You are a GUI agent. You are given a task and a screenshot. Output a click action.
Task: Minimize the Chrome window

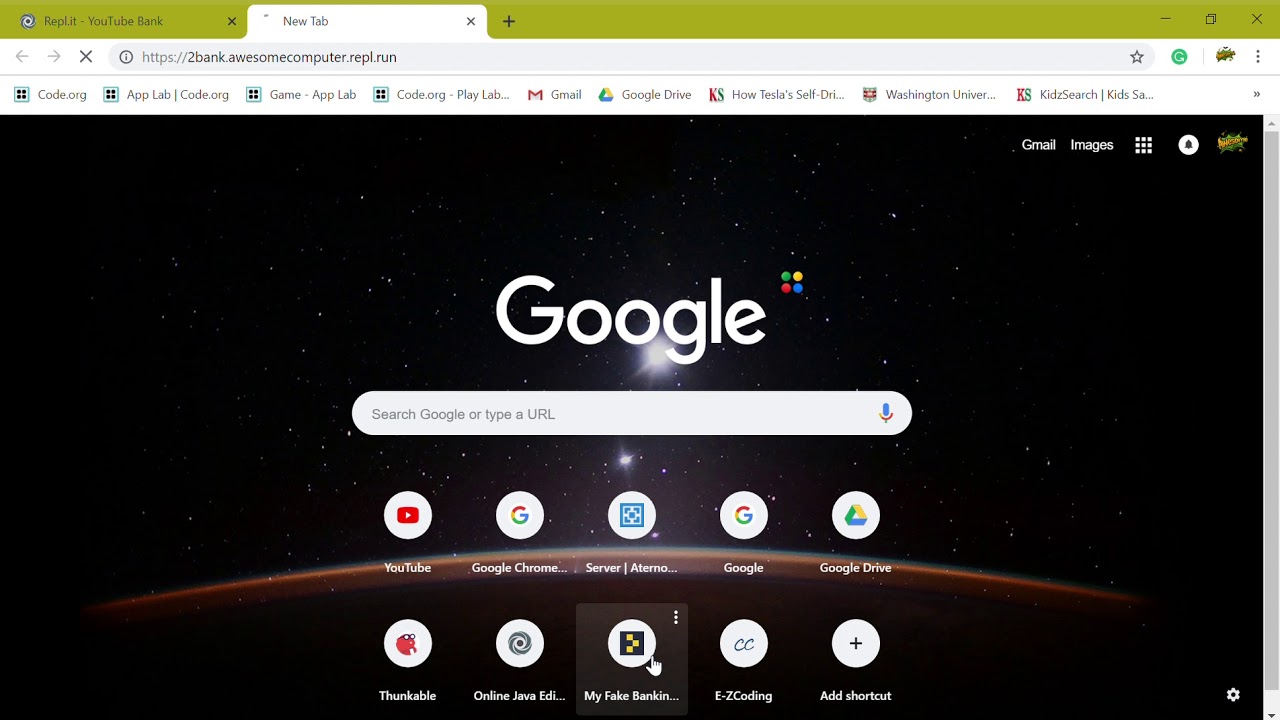click(1166, 19)
